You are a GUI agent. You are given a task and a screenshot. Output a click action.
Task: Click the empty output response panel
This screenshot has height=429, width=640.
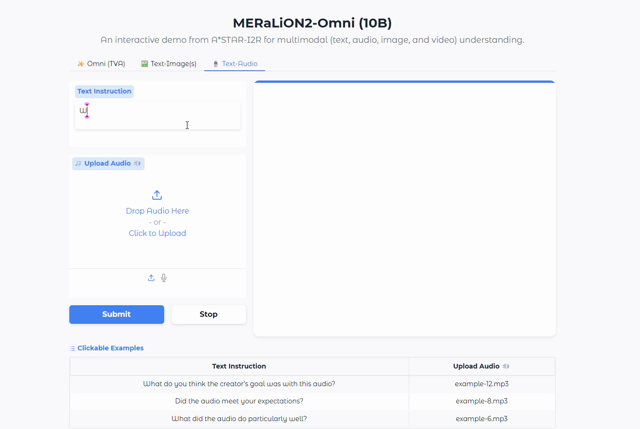[x=404, y=209]
